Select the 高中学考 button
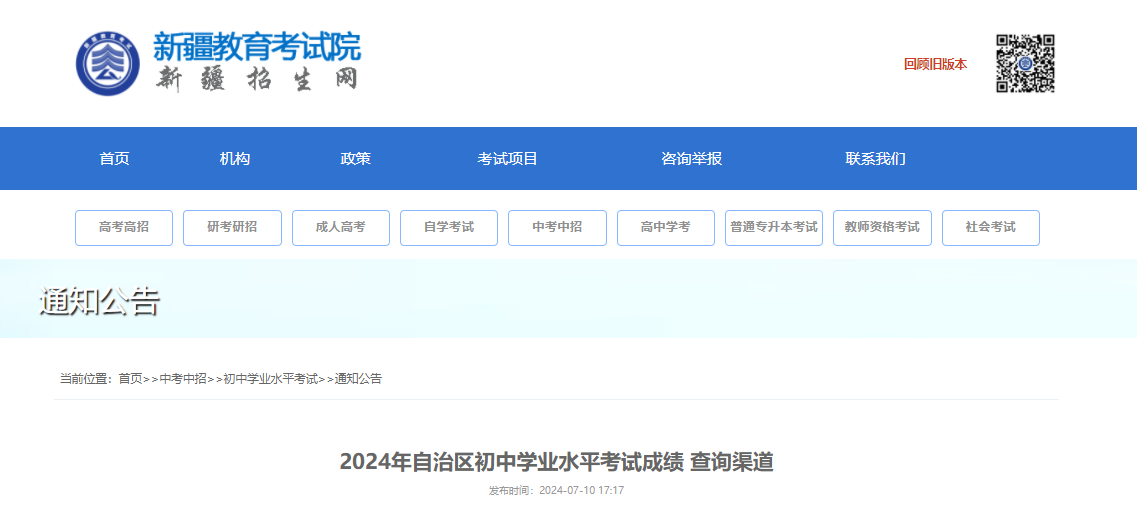Screen dimensions: 1137x515 pyautogui.click(x=666, y=228)
